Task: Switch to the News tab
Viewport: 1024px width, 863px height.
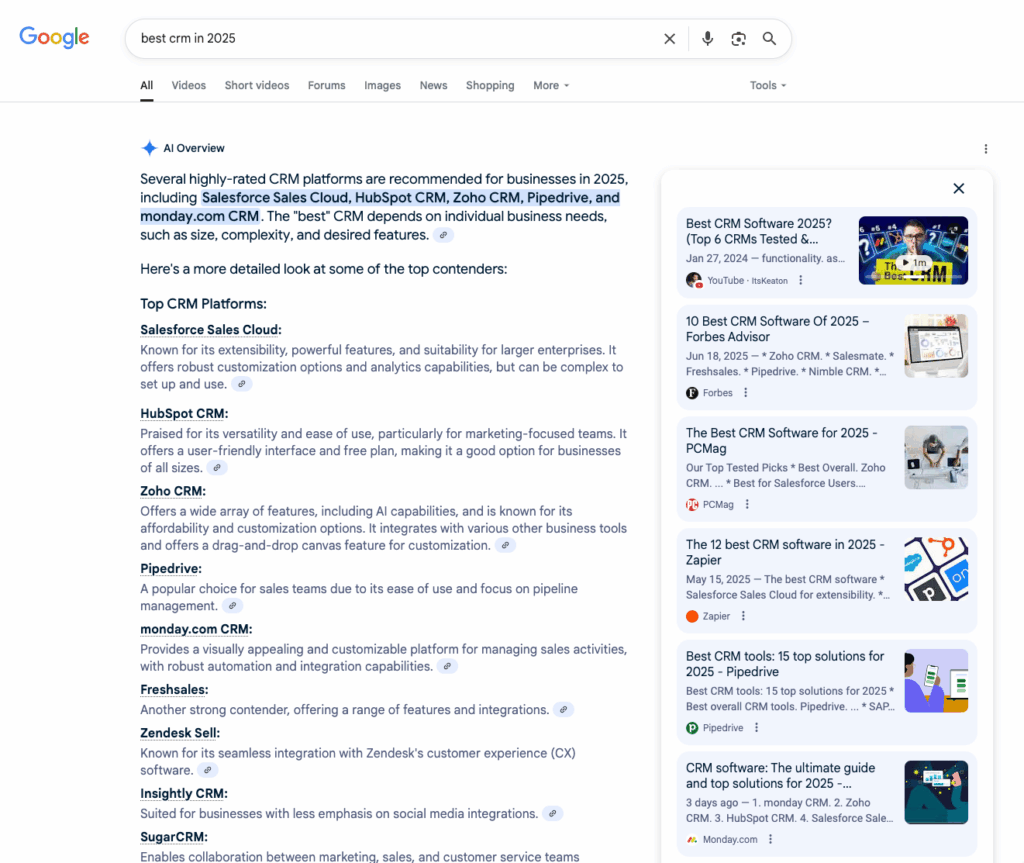Action: click(434, 86)
